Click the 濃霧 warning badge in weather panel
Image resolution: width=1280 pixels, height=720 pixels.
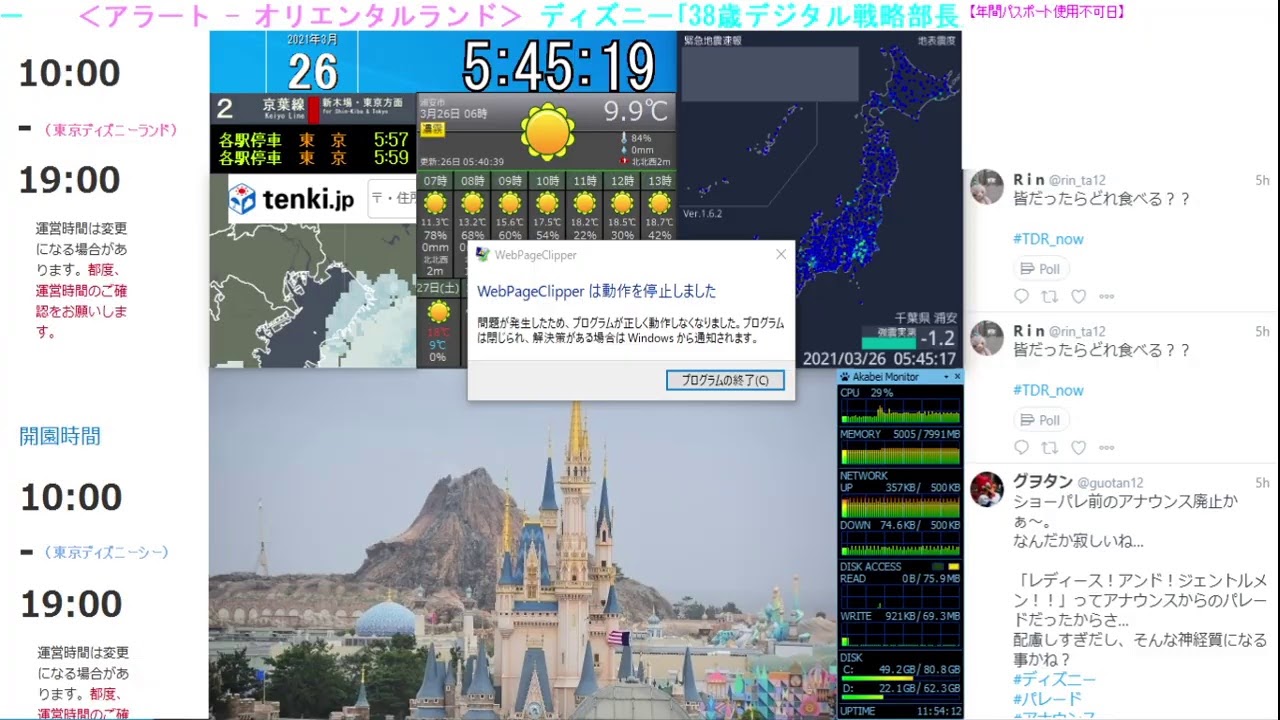[x=433, y=130]
